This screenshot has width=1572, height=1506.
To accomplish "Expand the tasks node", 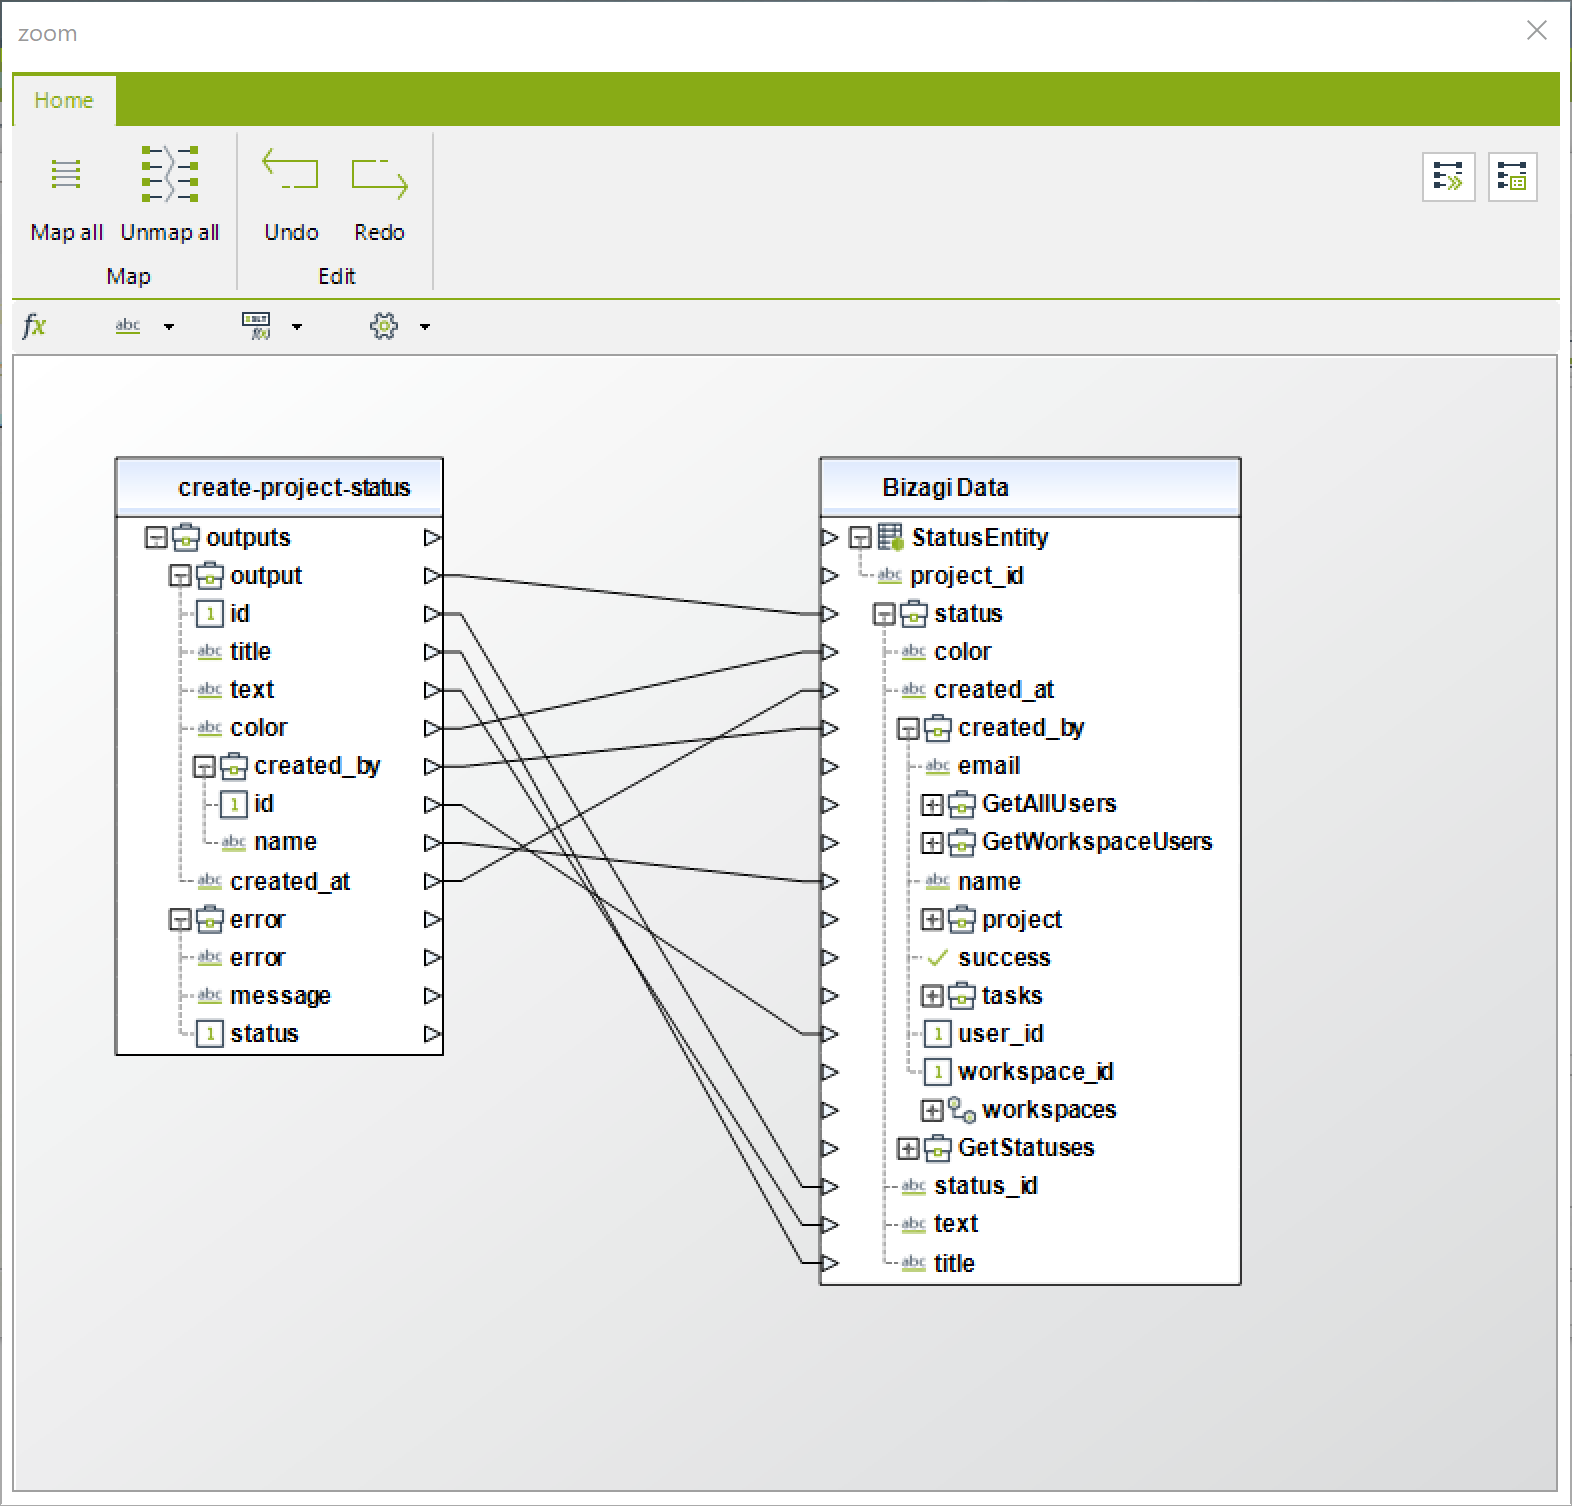I will point(932,996).
